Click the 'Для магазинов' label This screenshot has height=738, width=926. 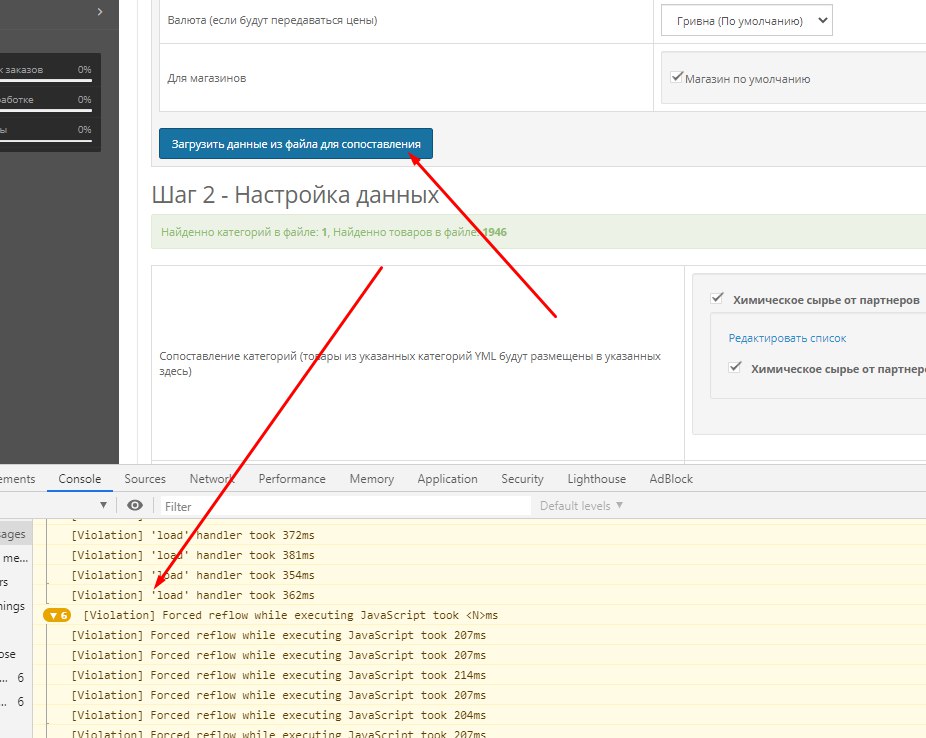(207, 78)
